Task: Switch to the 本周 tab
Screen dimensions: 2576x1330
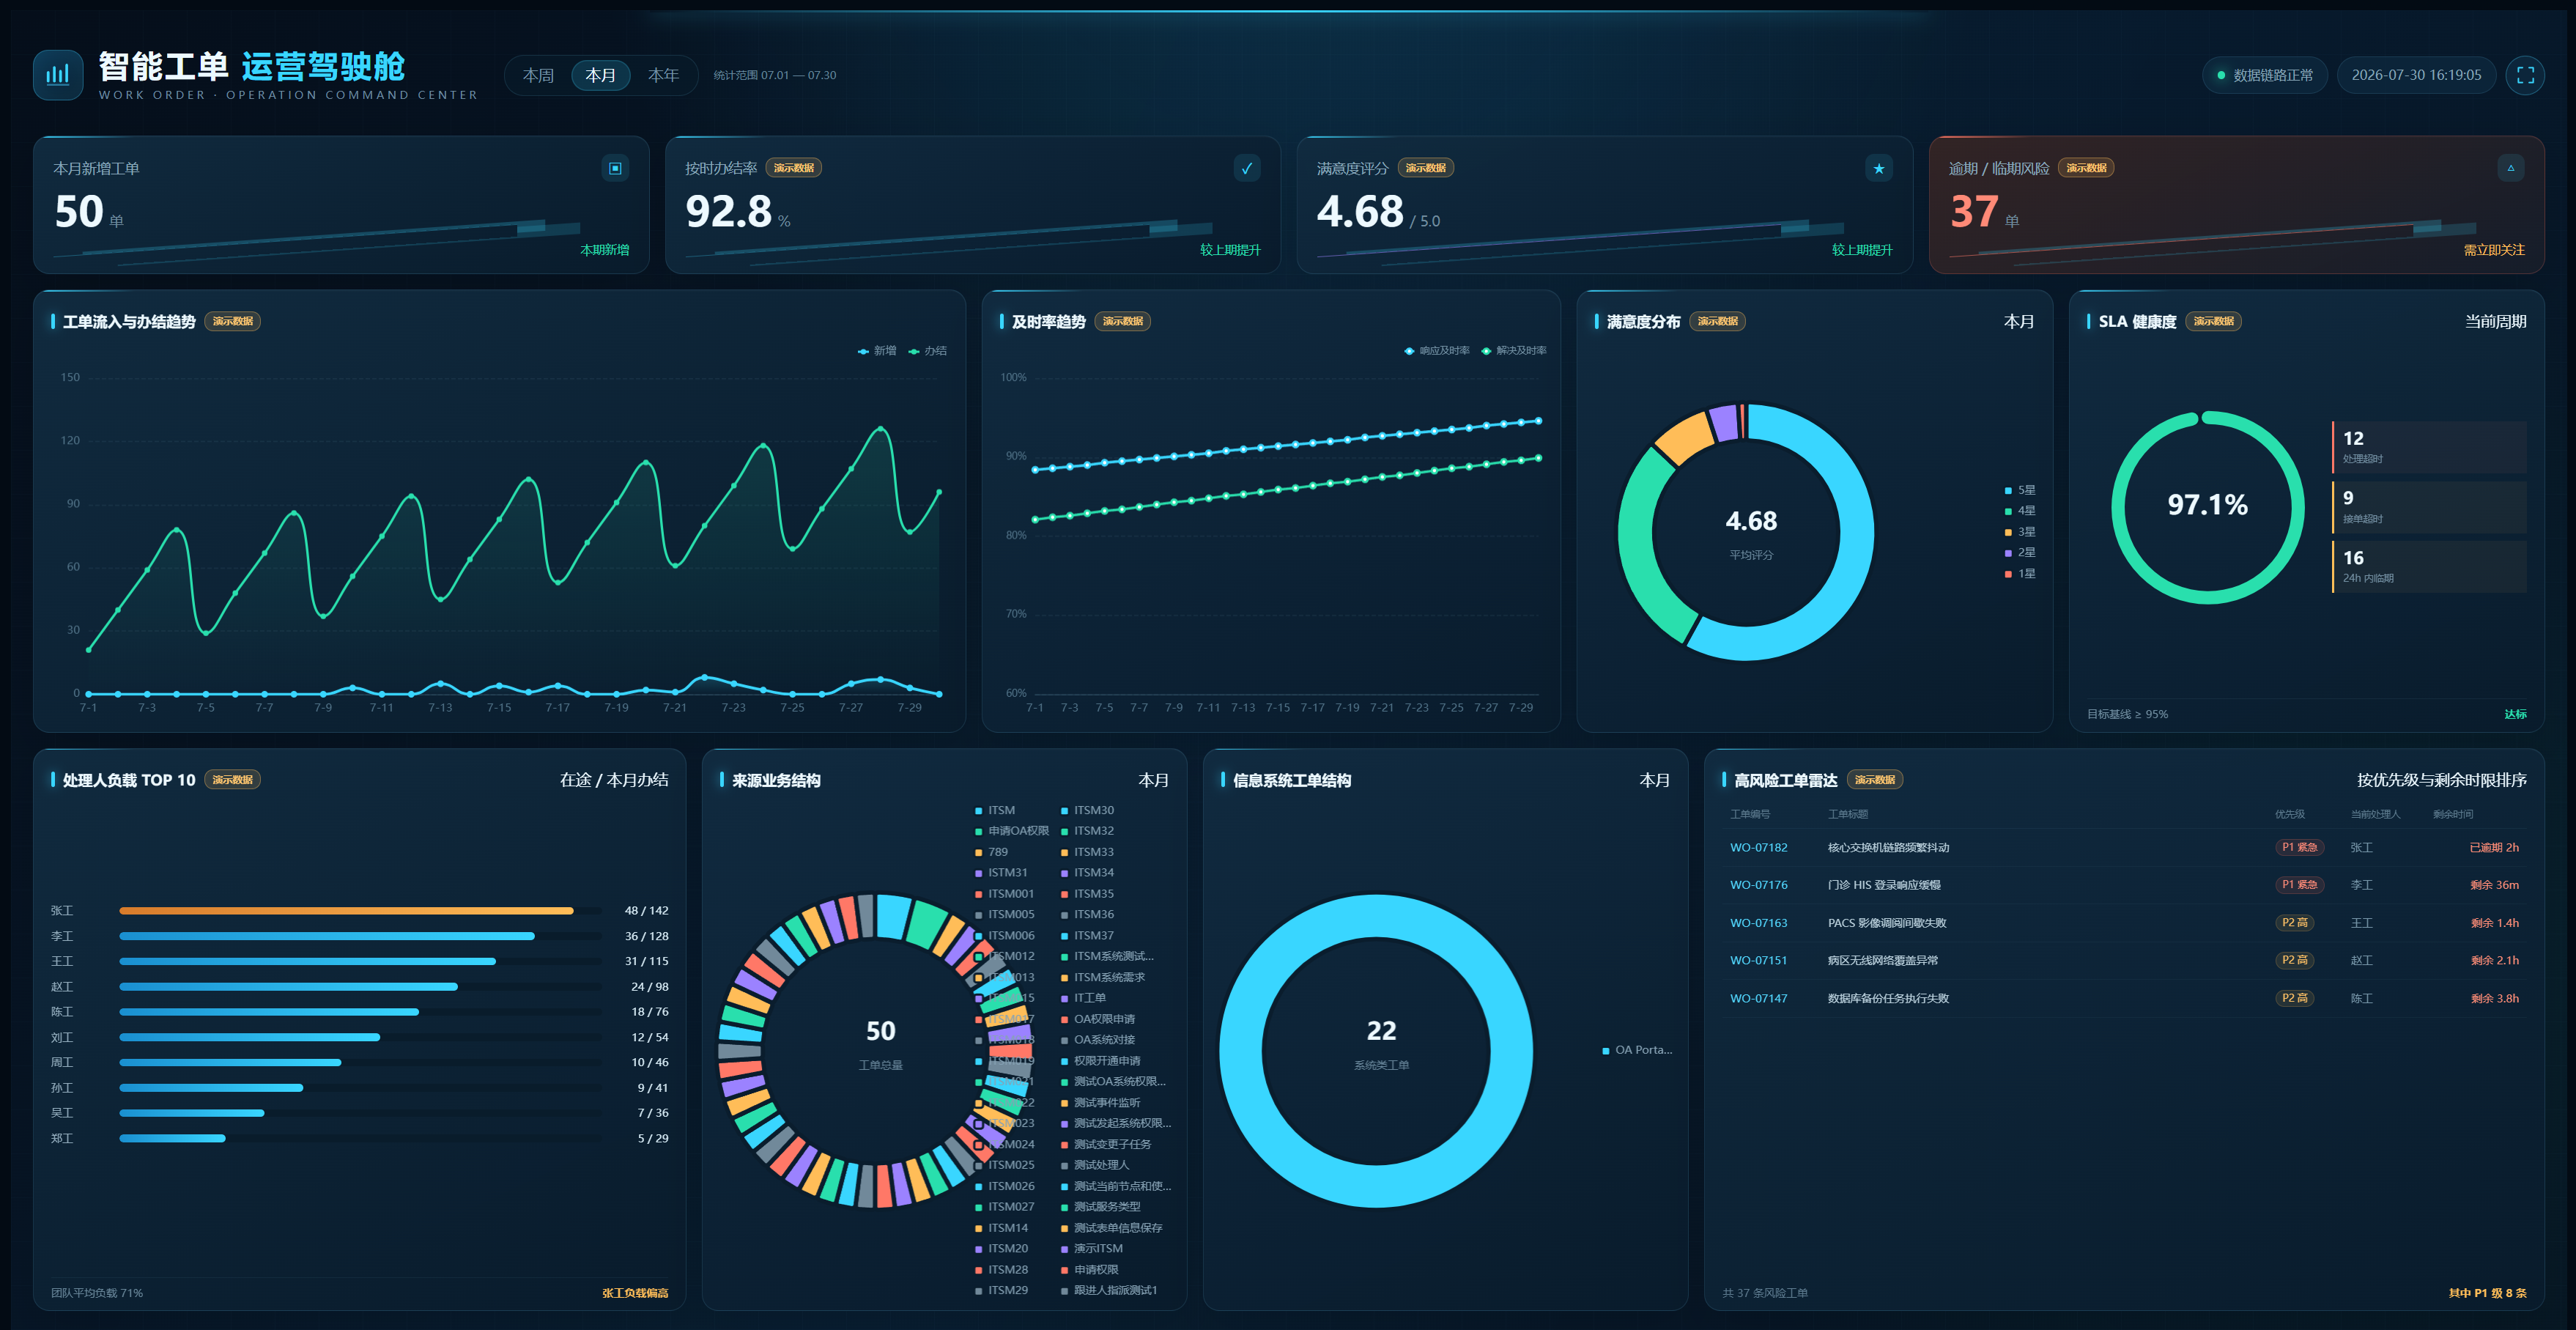Action: 538,75
